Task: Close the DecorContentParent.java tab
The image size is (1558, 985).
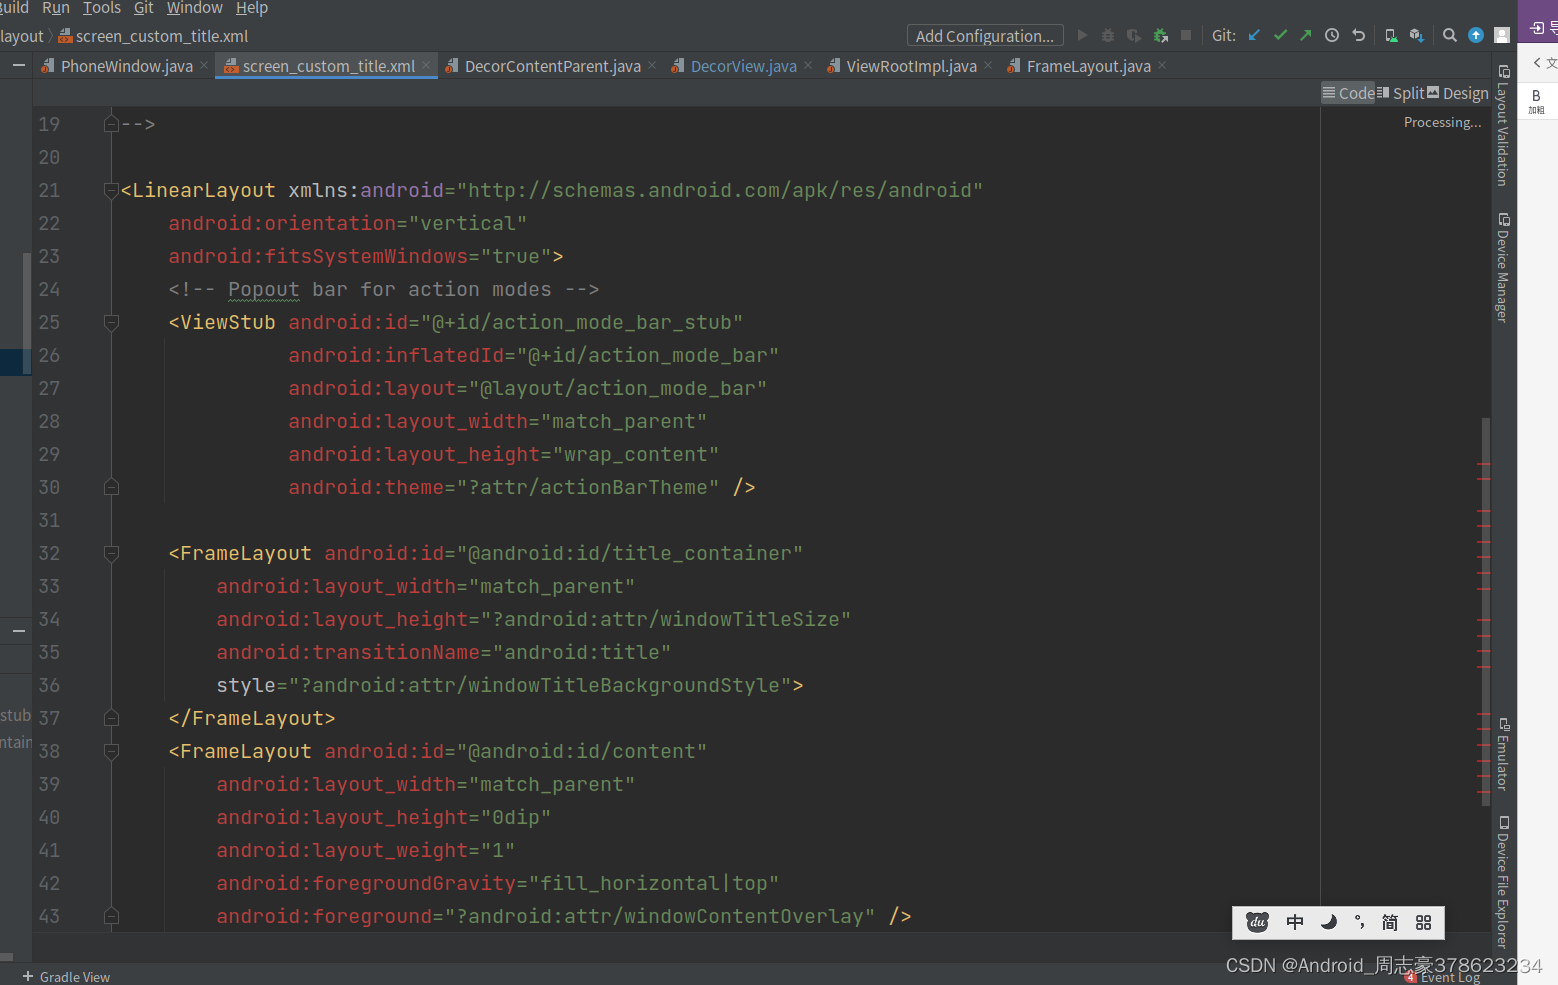Action: click(x=652, y=65)
